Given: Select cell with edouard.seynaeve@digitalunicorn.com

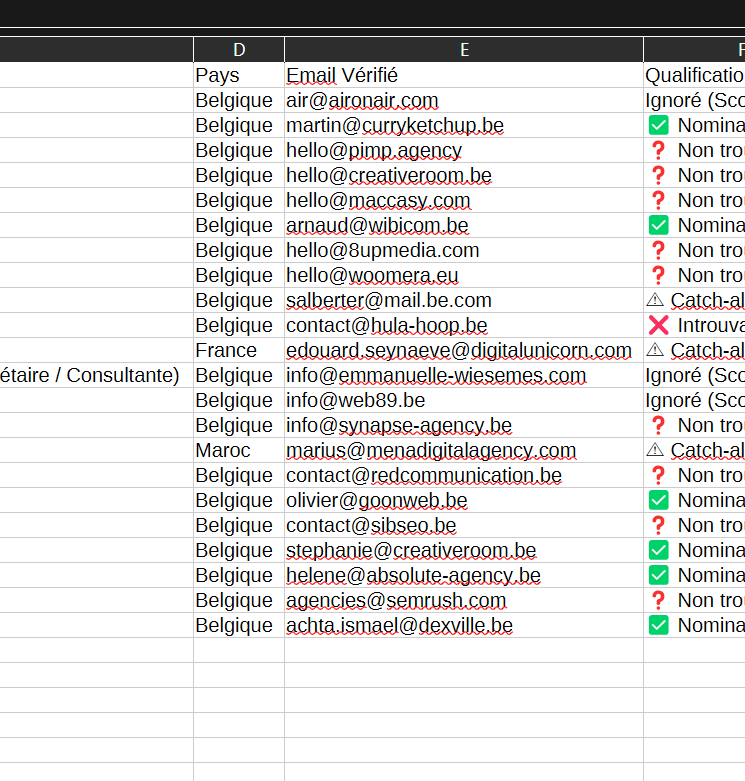Looking at the screenshot, I should point(464,350).
